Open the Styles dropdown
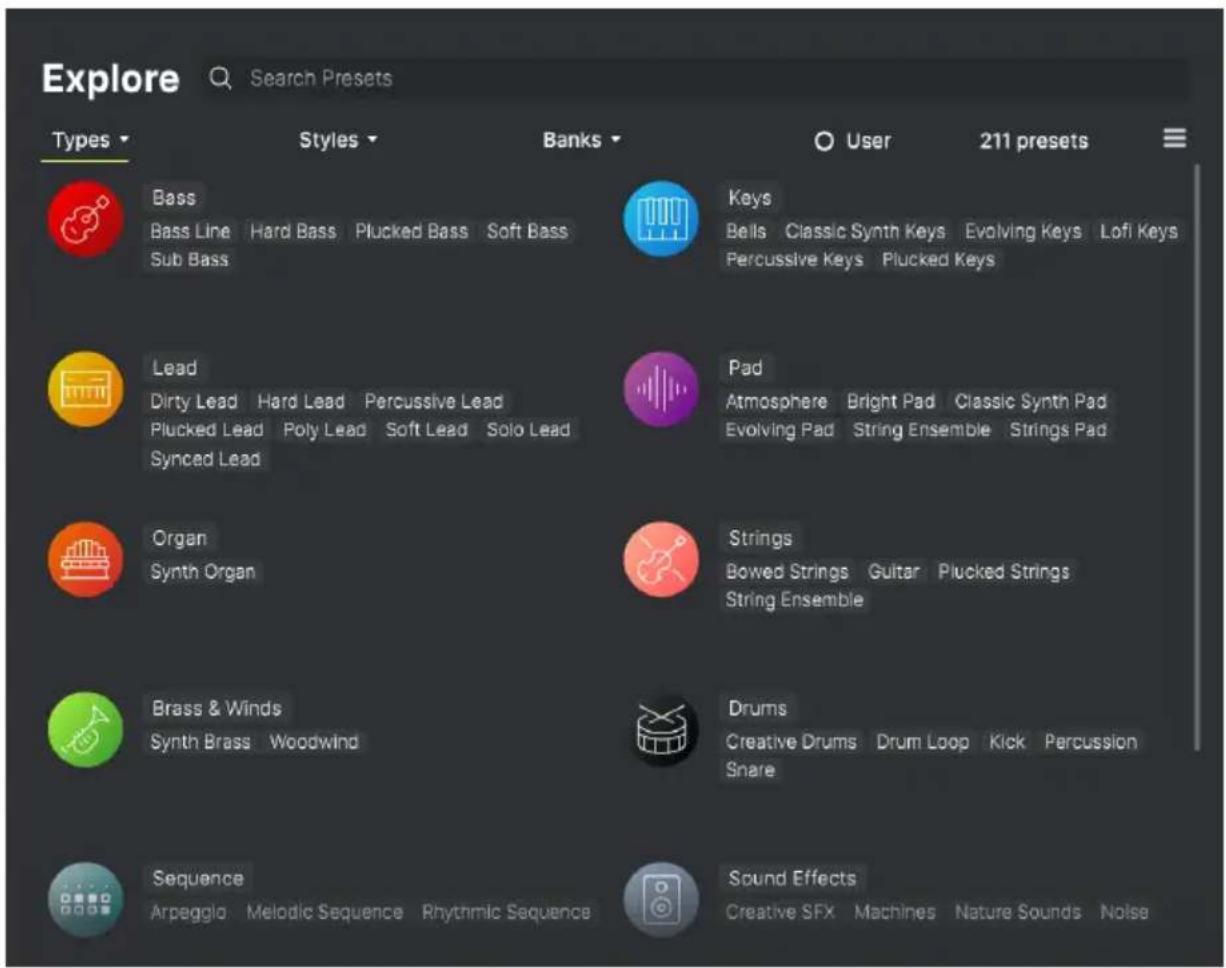 coord(338,141)
